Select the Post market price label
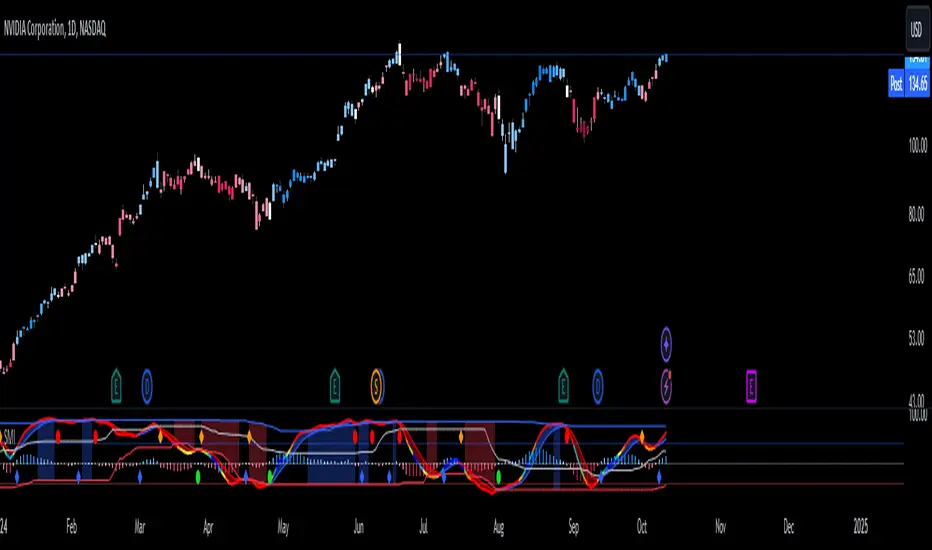 click(896, 83)
